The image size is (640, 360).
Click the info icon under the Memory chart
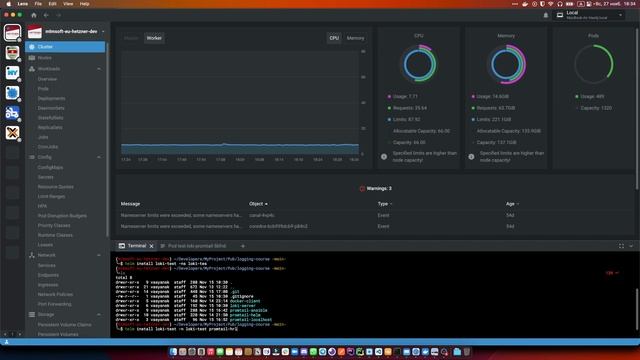pos(471,157)
